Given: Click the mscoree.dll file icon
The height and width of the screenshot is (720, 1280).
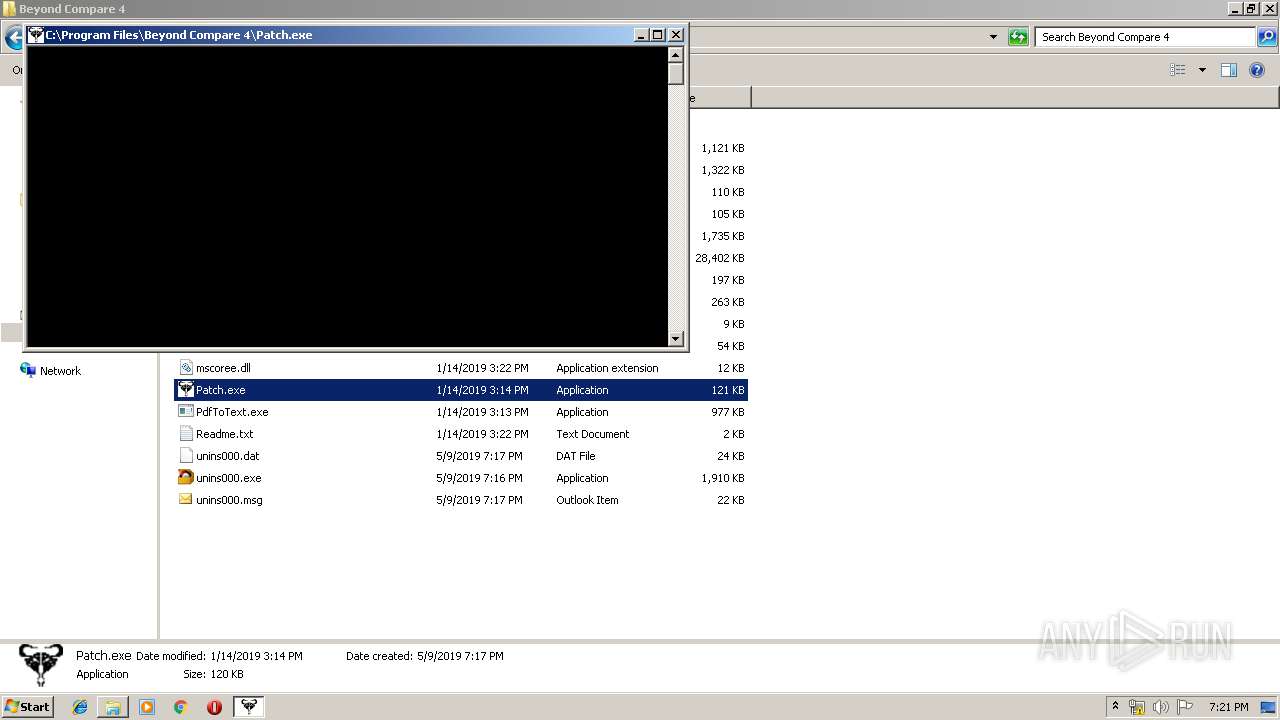Looking at the screenshot, I should click(x=185, y=368).
